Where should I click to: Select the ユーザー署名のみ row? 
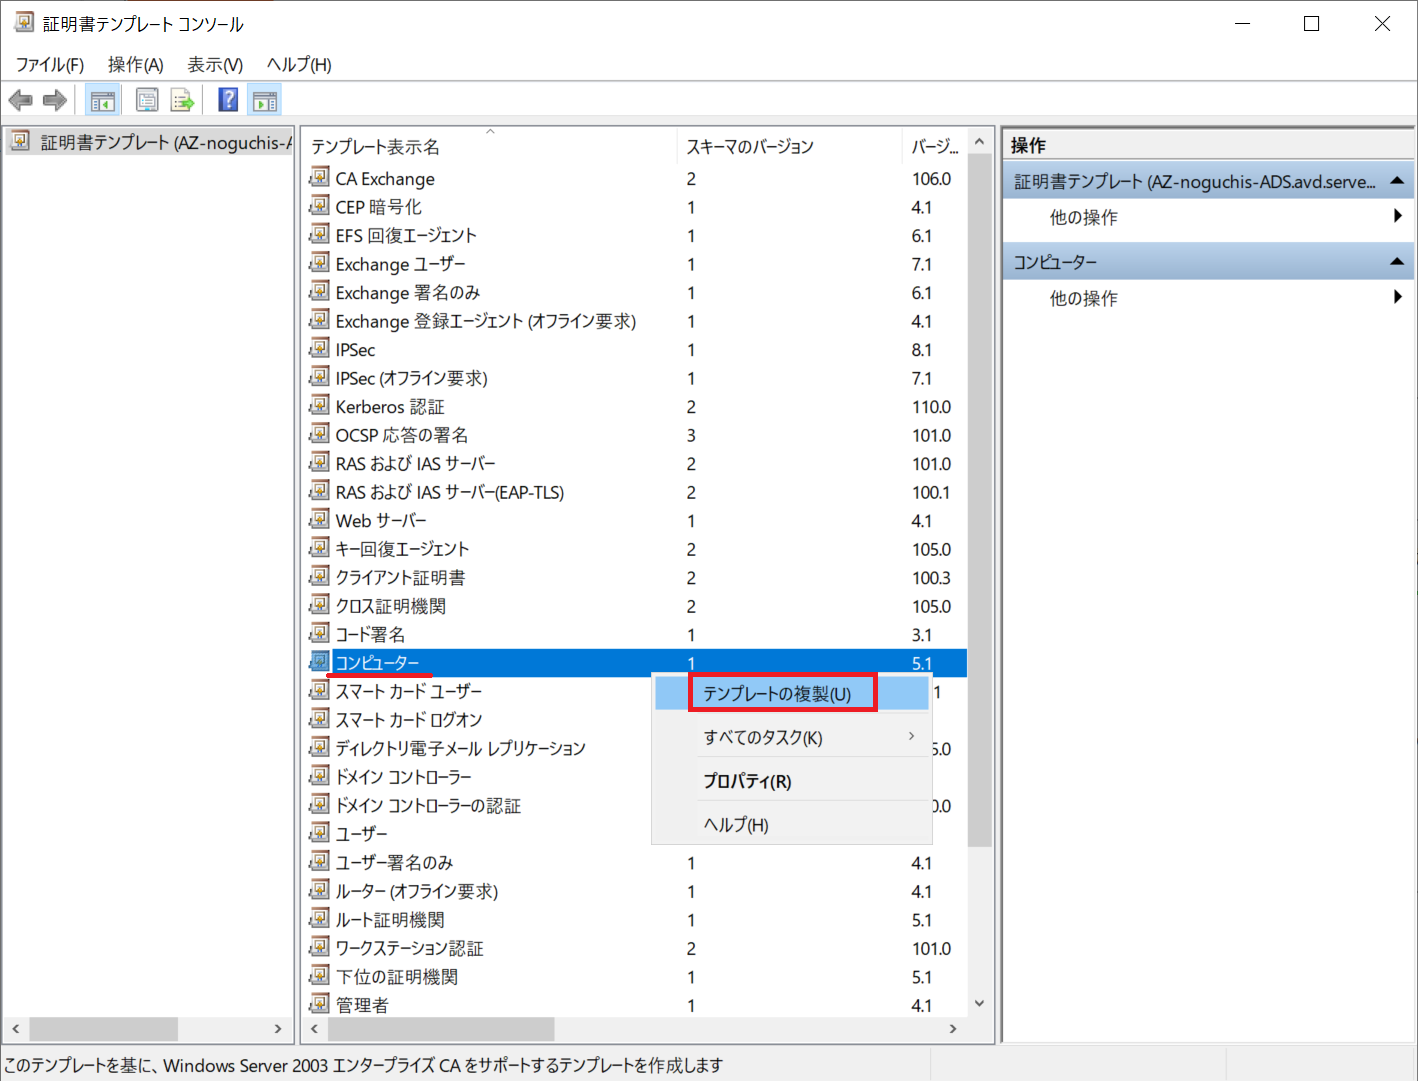[635, 862]
